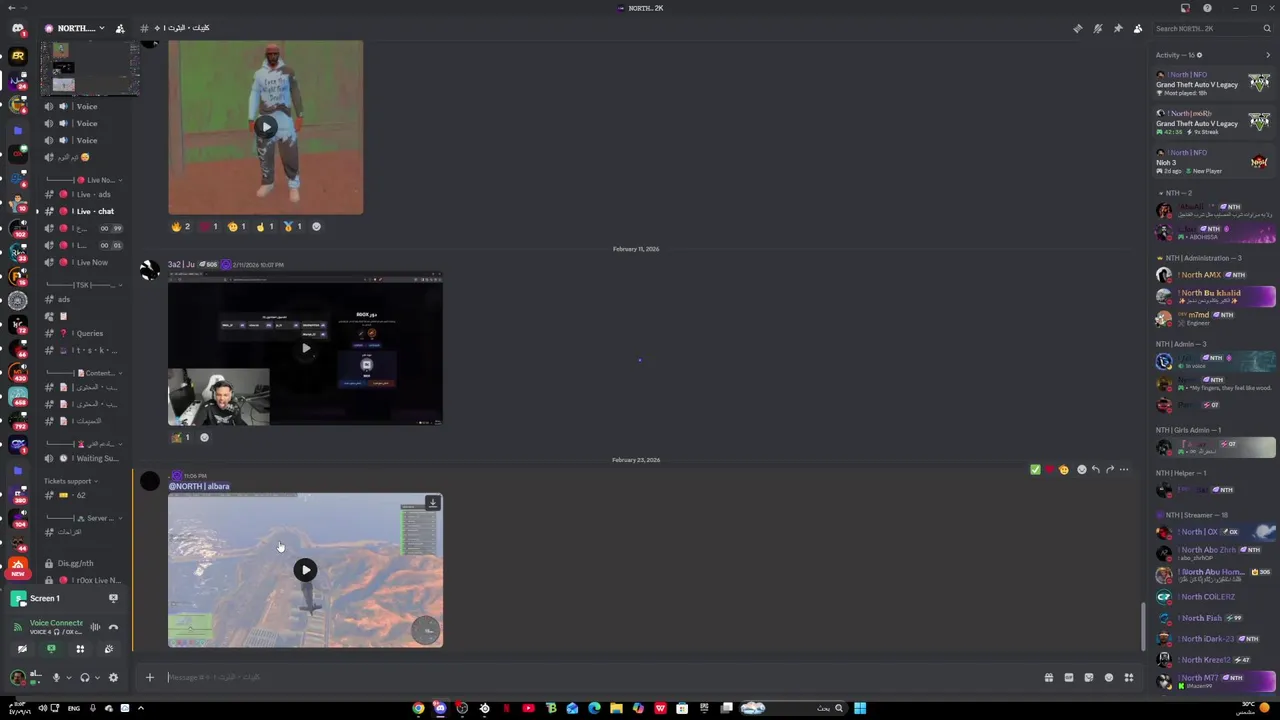Play the GTA aerial video attachment

[305, 570]
